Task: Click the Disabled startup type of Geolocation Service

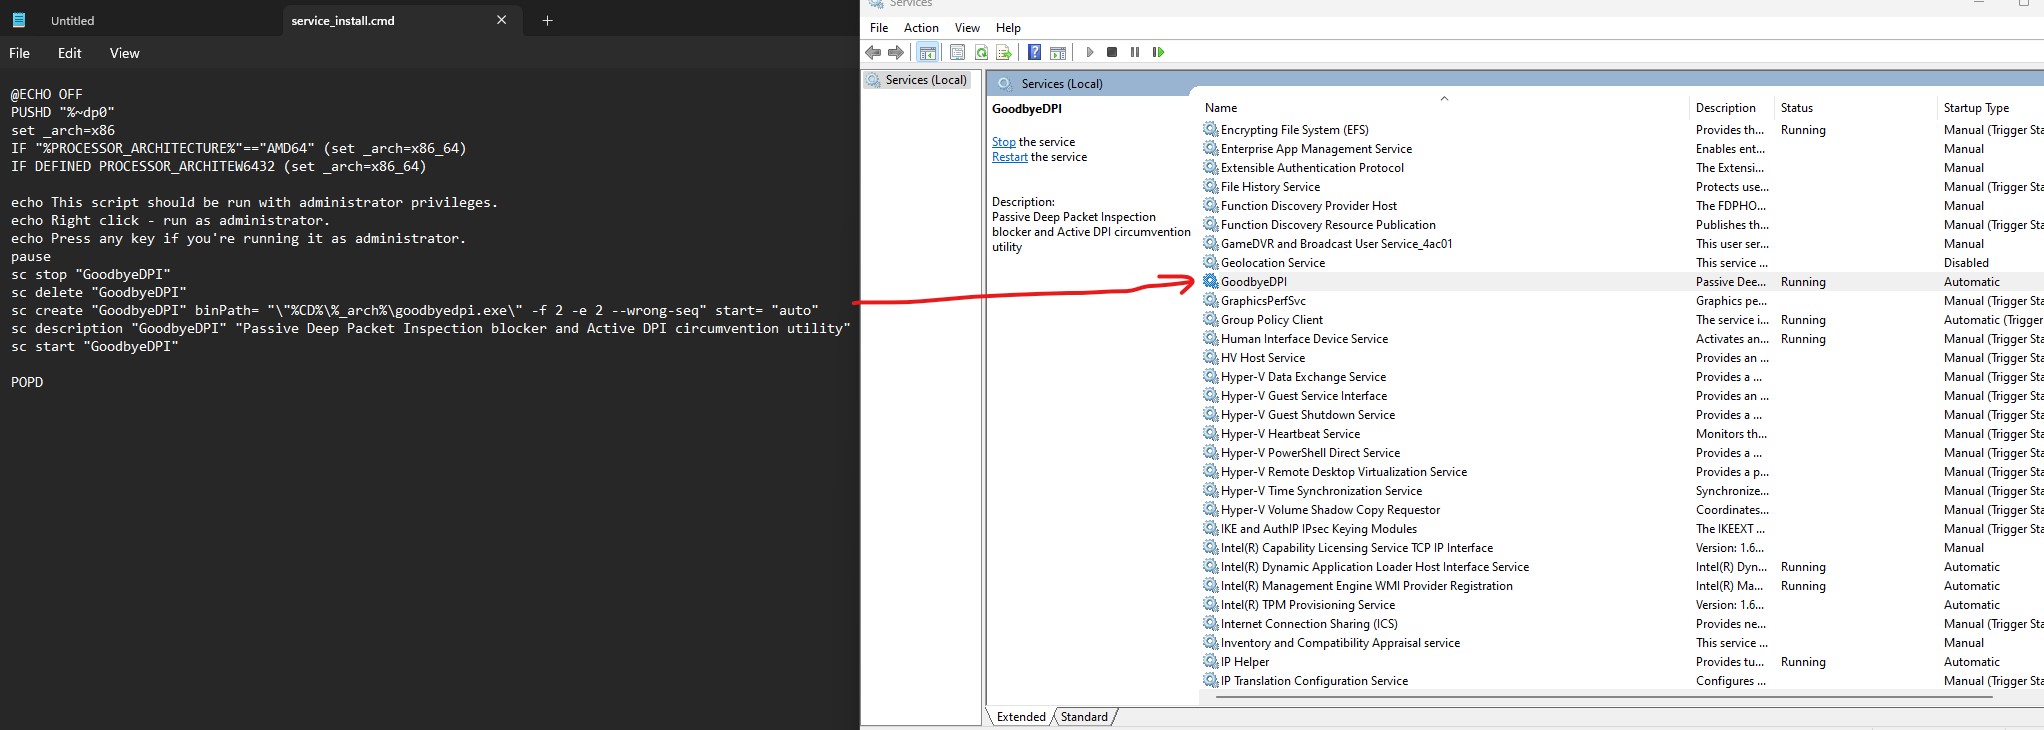Action: pyautogui.click(x=1966, y=263)
